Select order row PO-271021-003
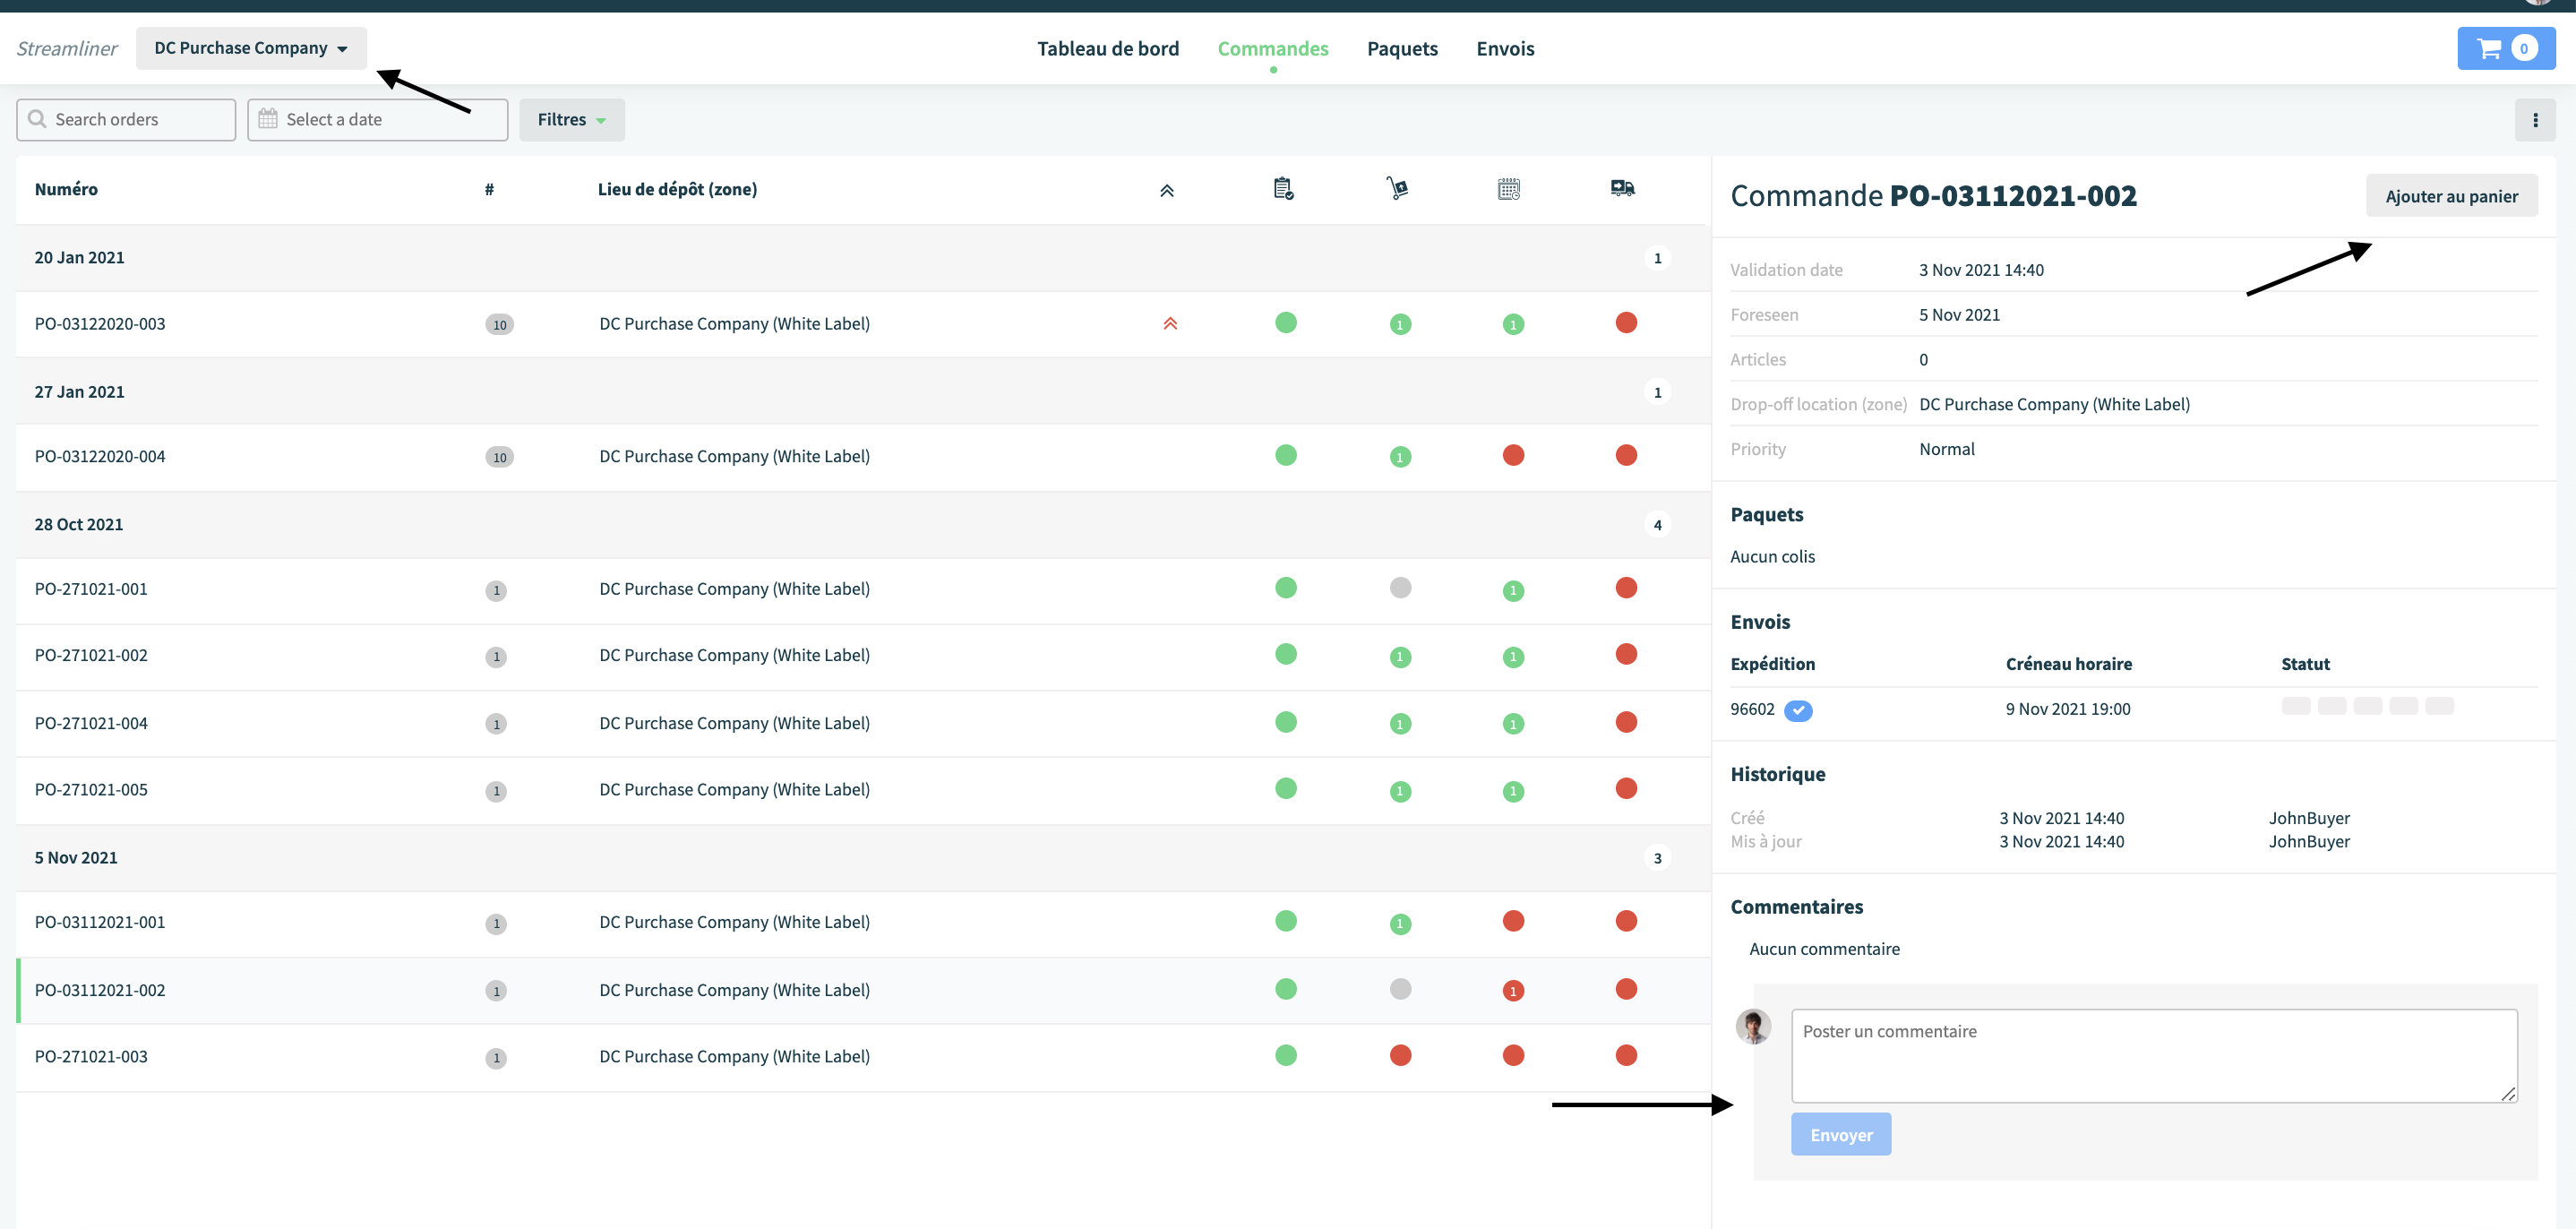 [x=862, y=1058]
